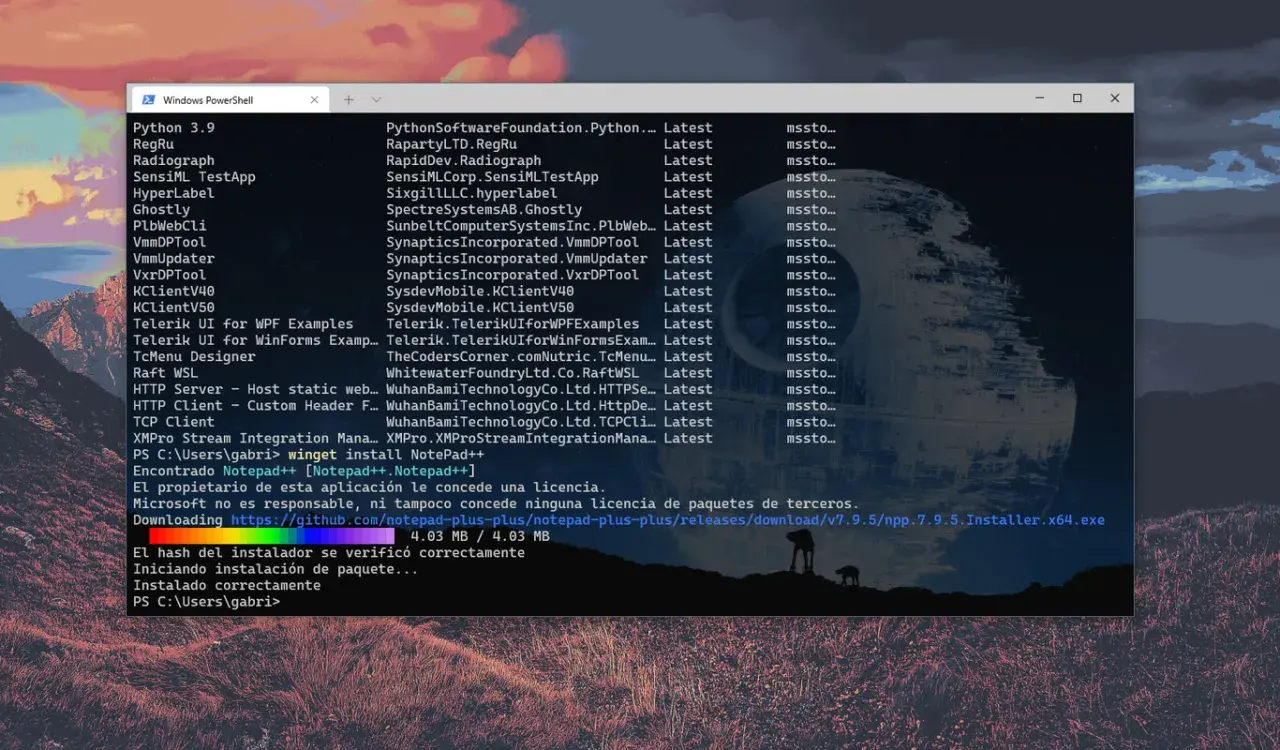Click the 'Radiograph' package name

point(174,160)
